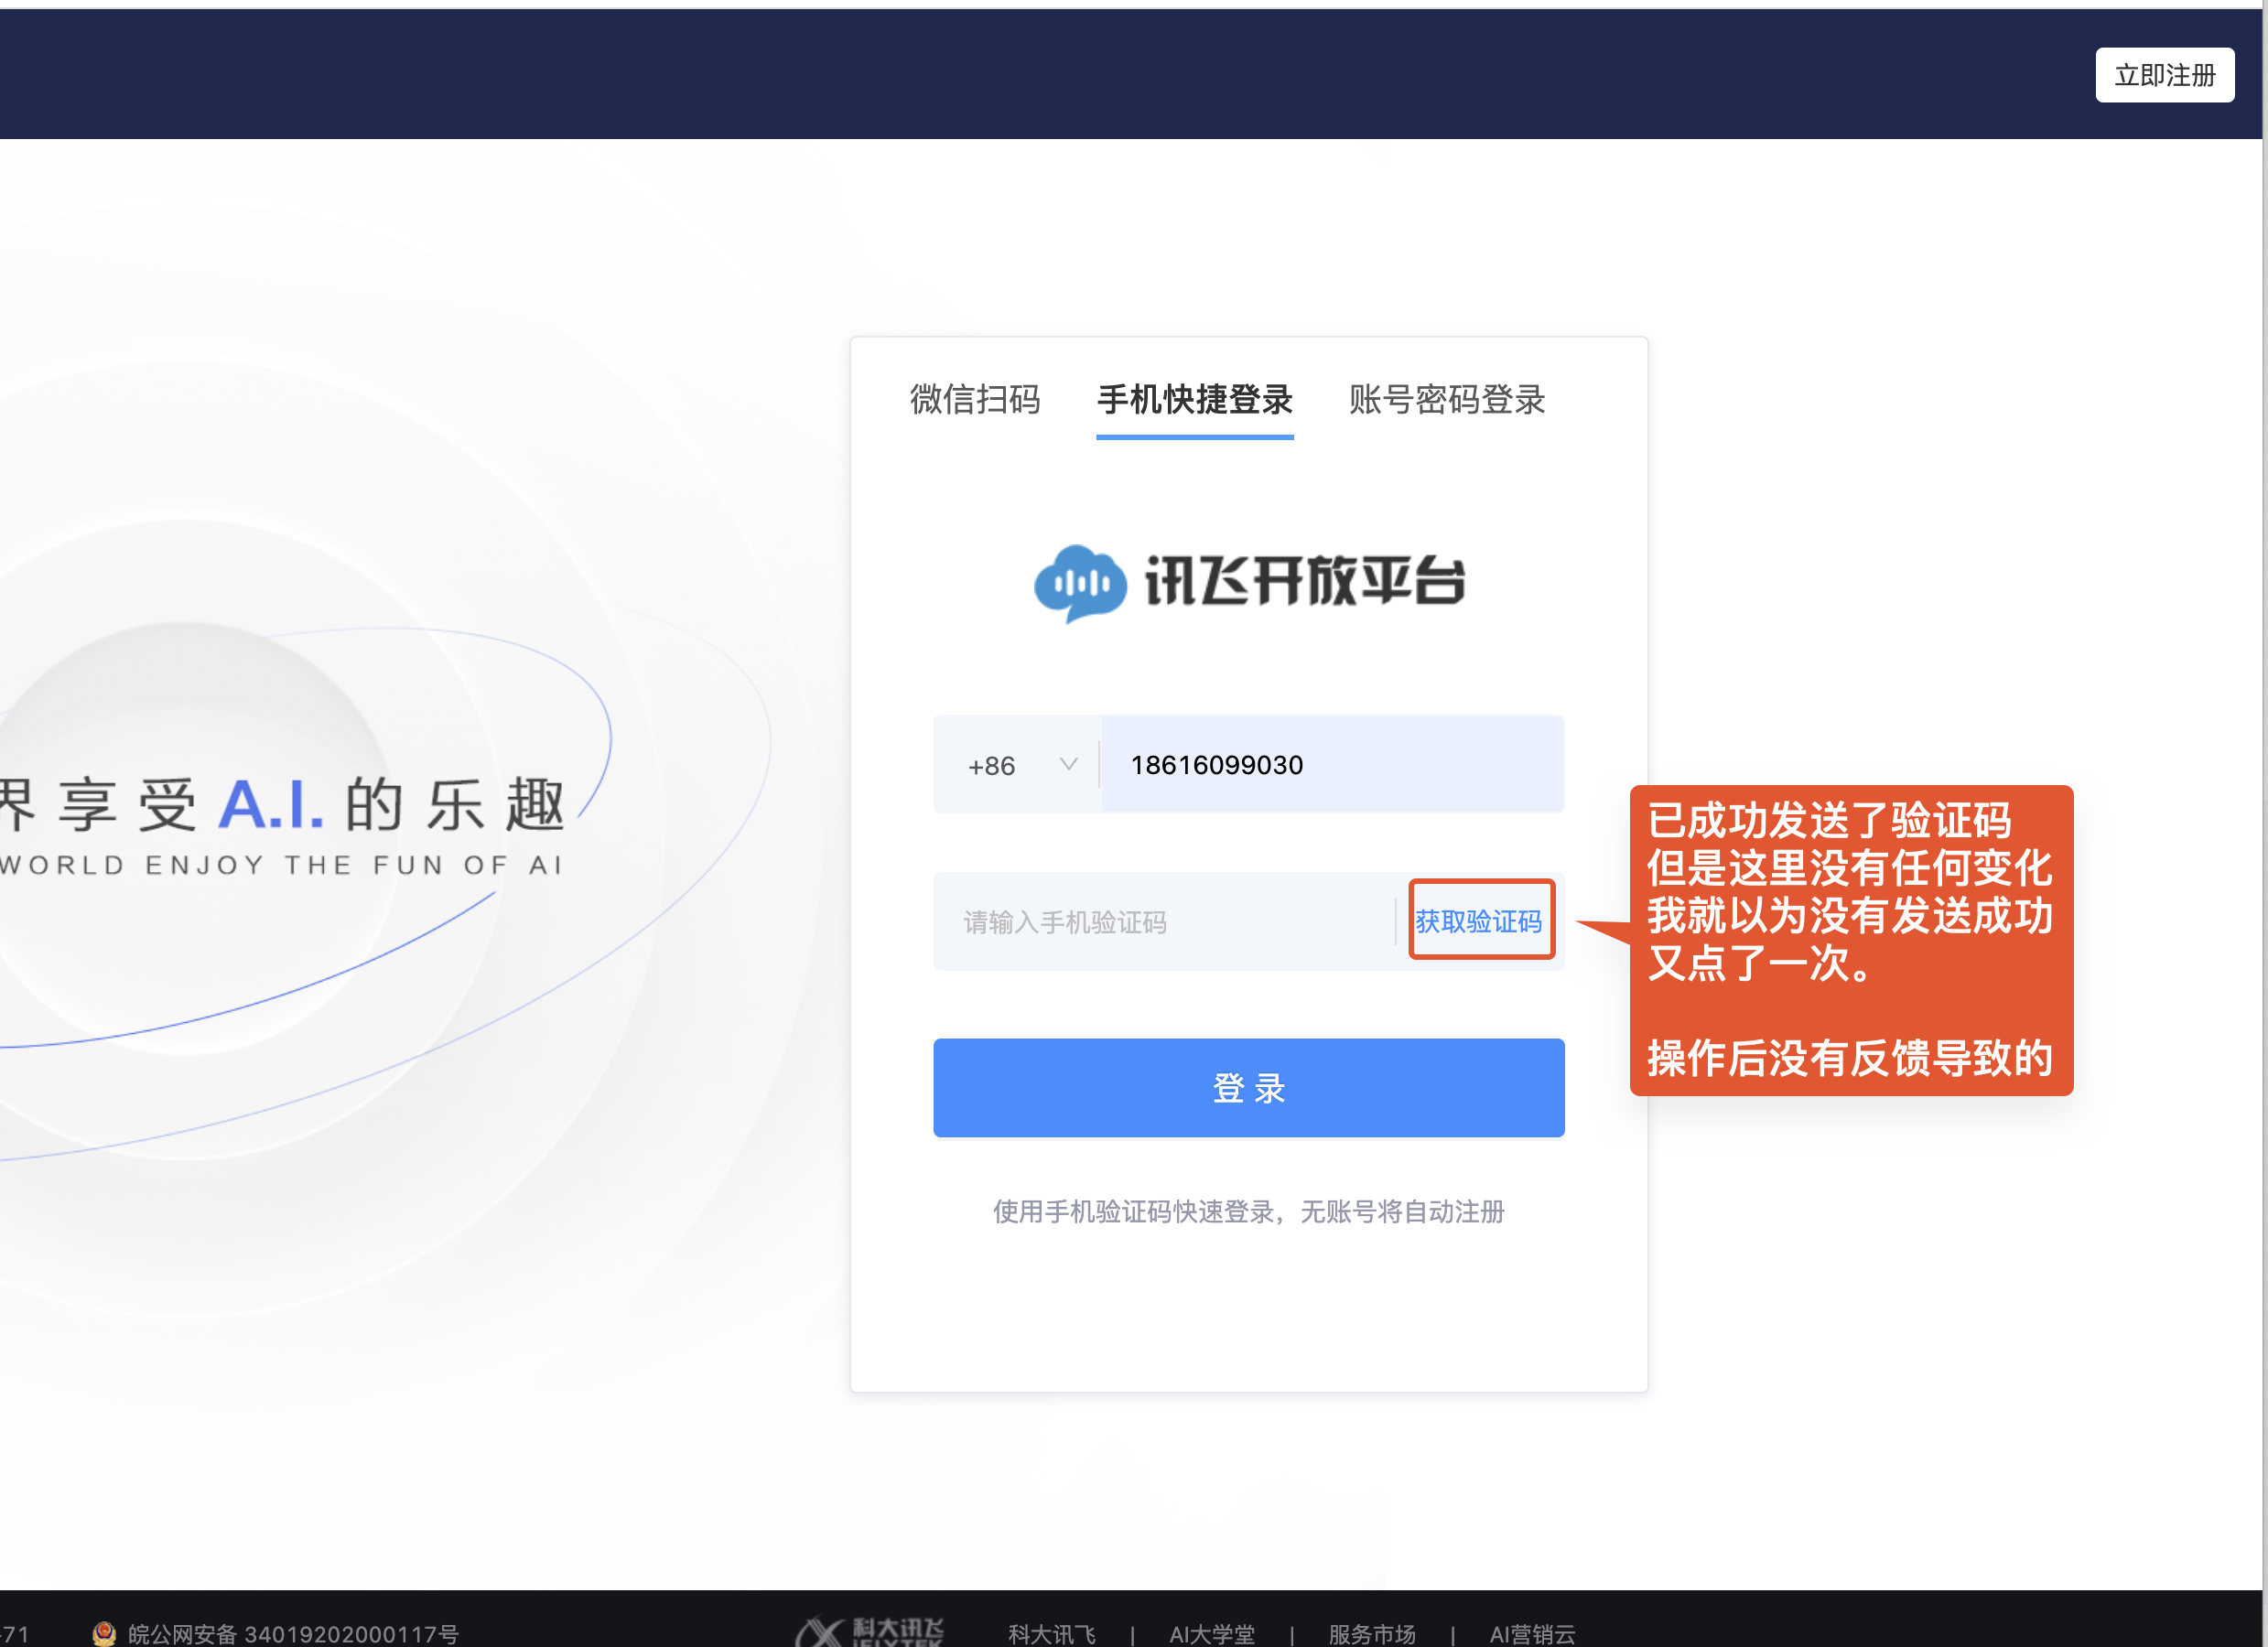Open the AI营销云 footer link
Screen dimensions: 2268x1647
(x=1532, y=1634)
